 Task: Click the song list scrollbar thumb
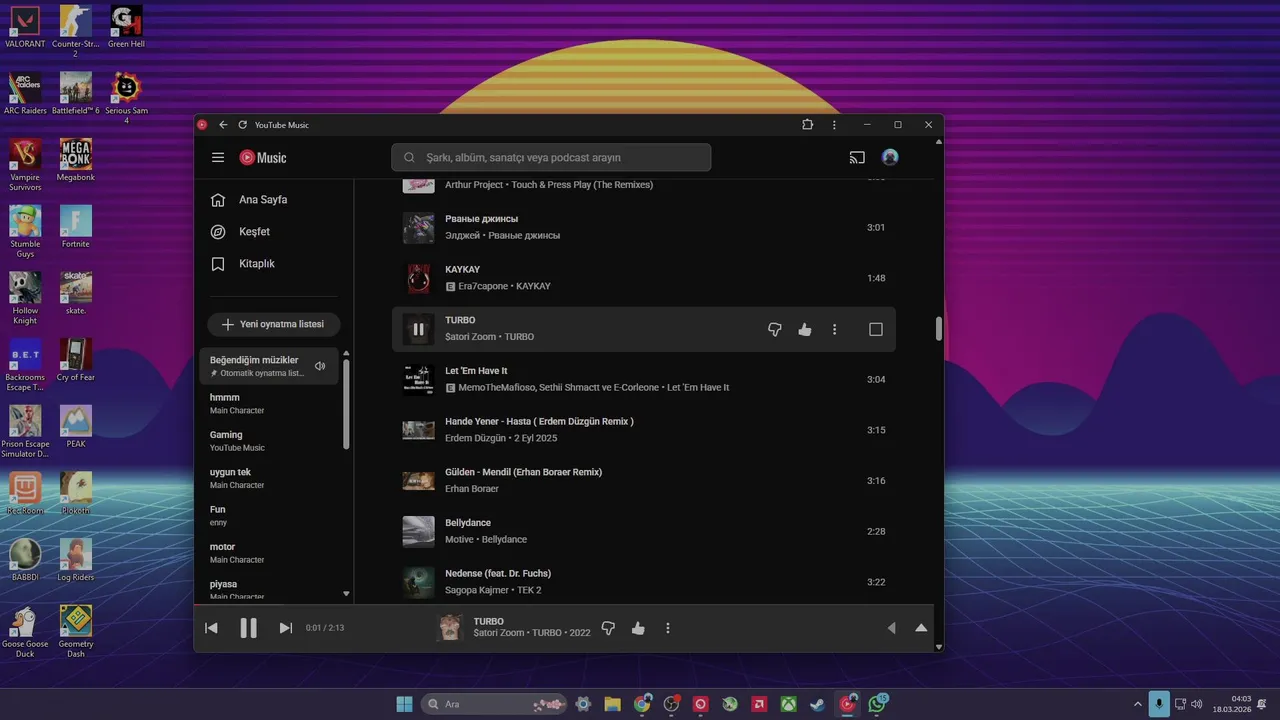[938, 329]
